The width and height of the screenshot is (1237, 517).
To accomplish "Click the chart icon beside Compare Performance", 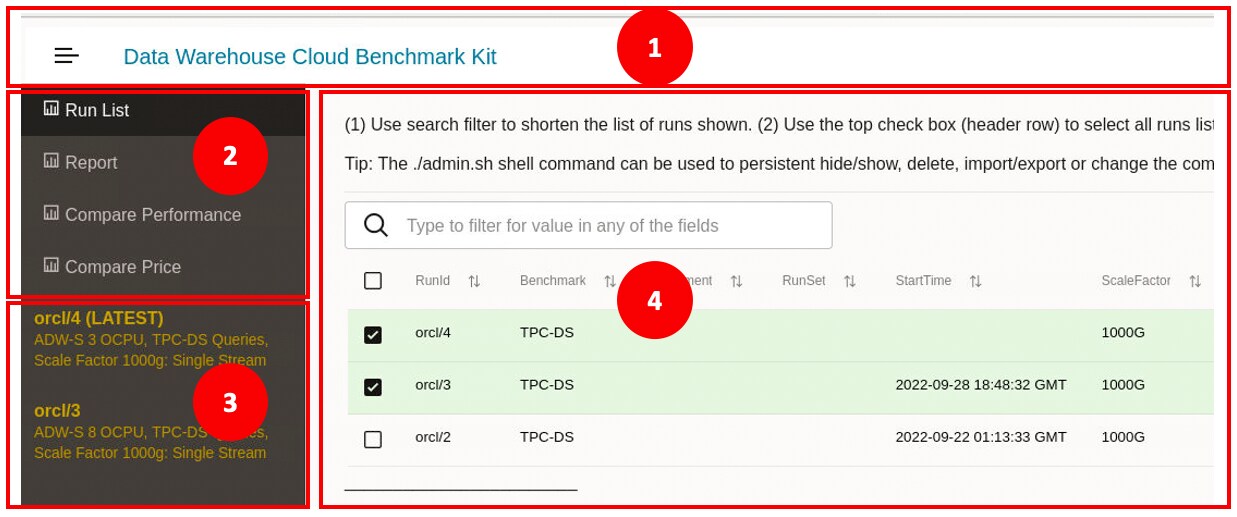I will tap(51, 213).
